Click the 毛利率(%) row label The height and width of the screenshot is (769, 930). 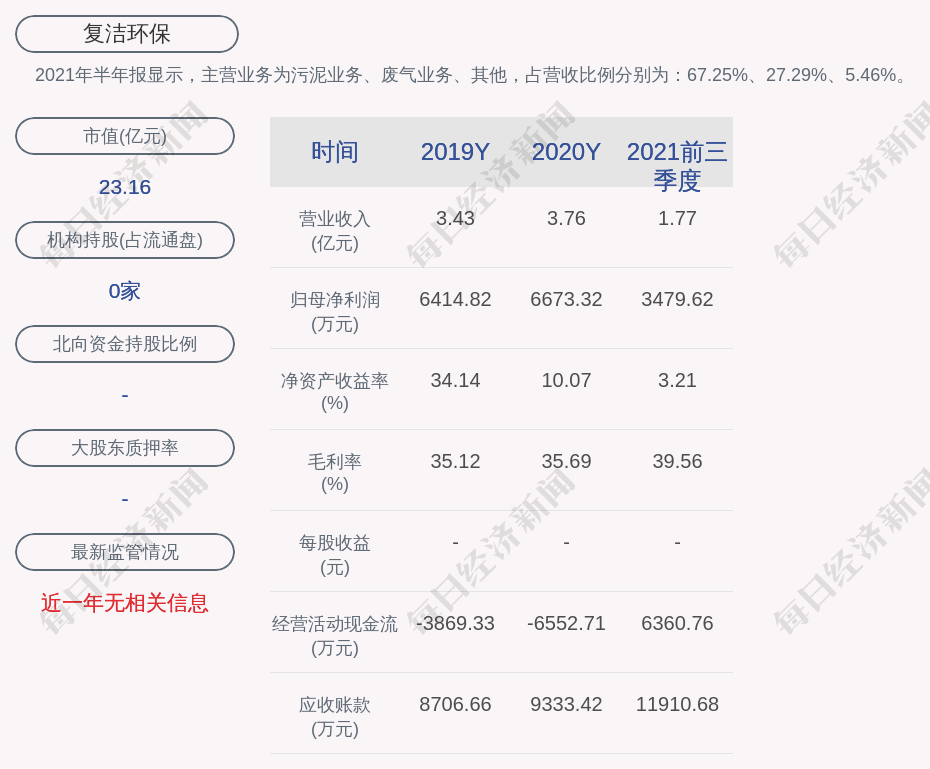tap(335, 473)
